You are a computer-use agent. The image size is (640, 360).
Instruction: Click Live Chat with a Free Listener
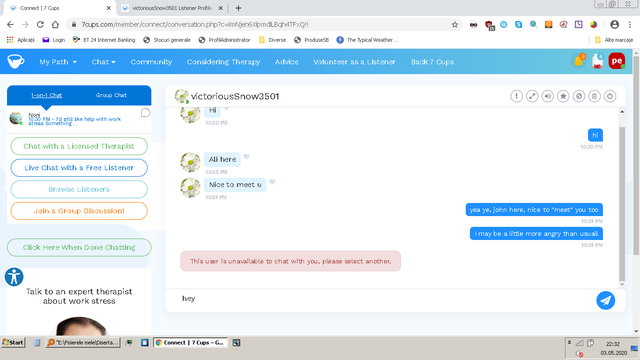click(79, 168)
